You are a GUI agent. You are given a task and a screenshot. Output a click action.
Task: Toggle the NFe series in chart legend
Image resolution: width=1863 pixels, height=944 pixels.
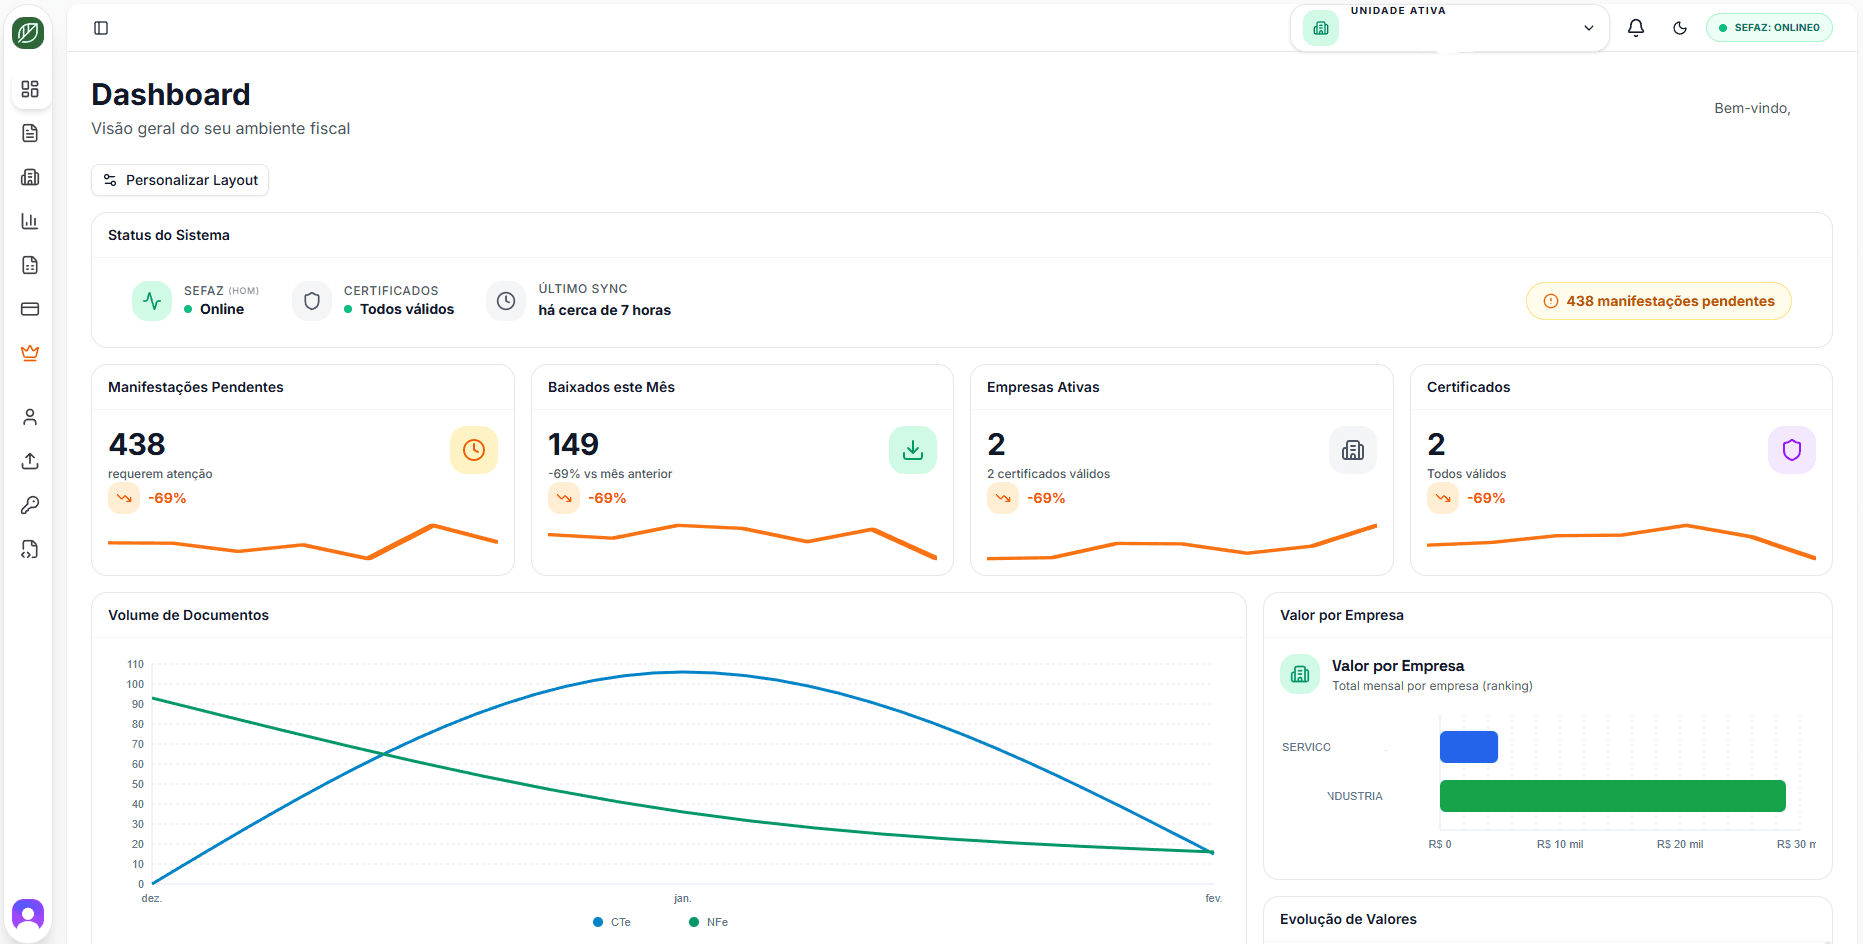[x=707, y=921]
